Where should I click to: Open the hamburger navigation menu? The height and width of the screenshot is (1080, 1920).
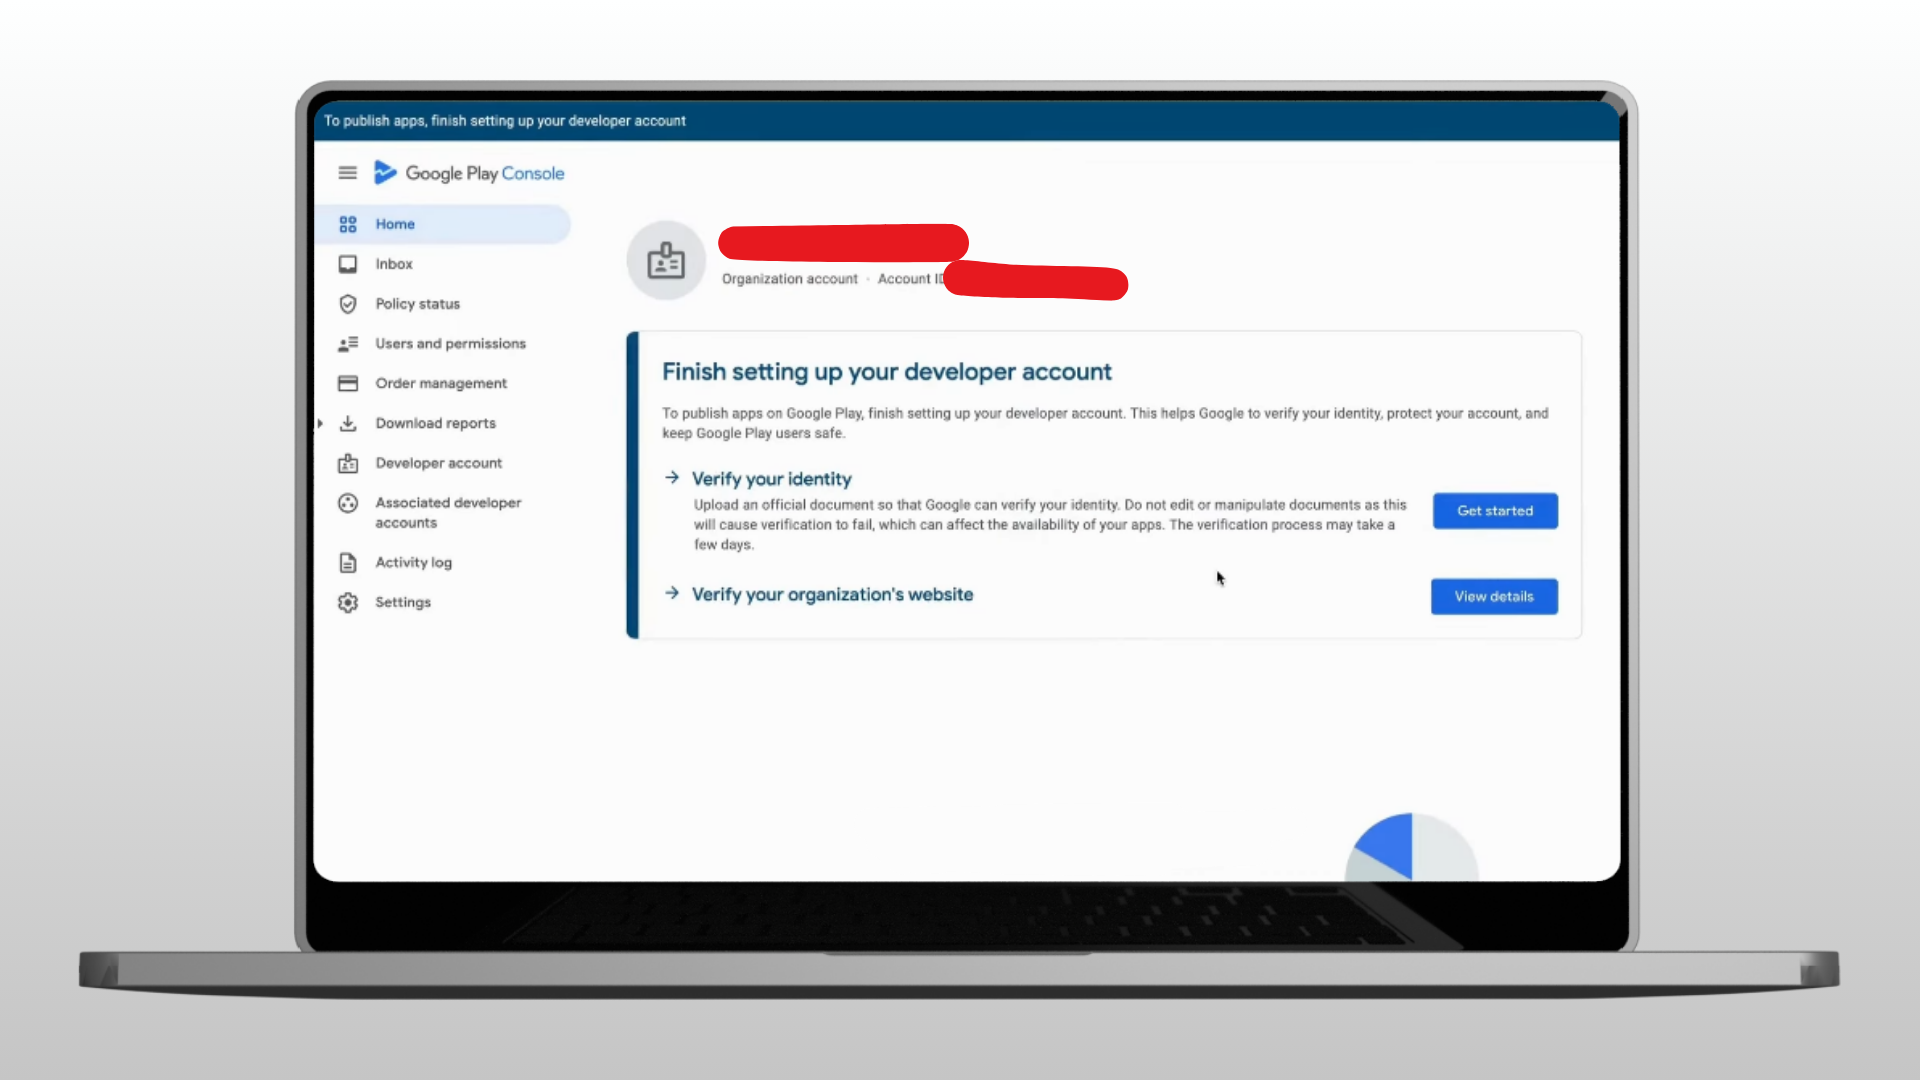tap(347, 173)
